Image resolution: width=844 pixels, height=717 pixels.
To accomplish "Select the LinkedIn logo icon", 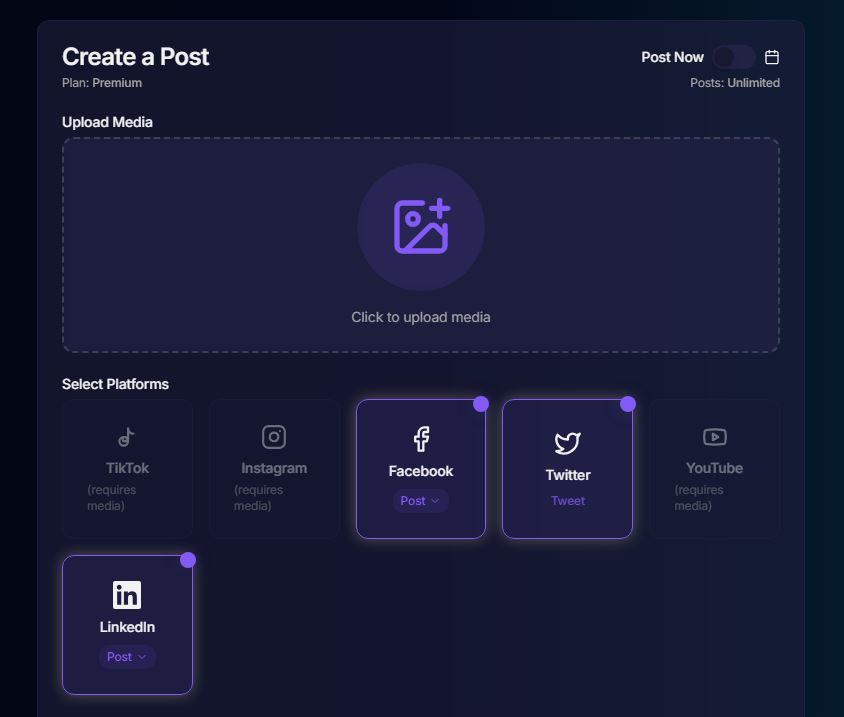I will pyautogui.click(x=126, y=594).
